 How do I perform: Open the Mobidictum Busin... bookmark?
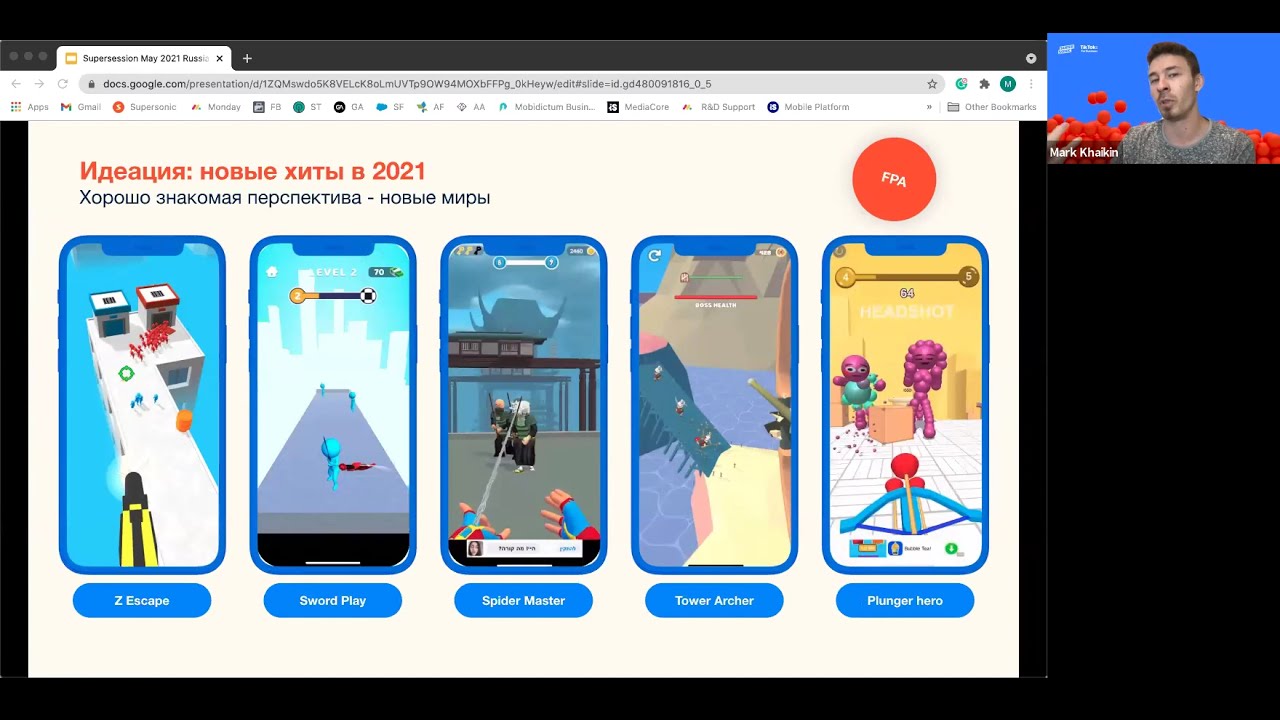pos(546,107)
